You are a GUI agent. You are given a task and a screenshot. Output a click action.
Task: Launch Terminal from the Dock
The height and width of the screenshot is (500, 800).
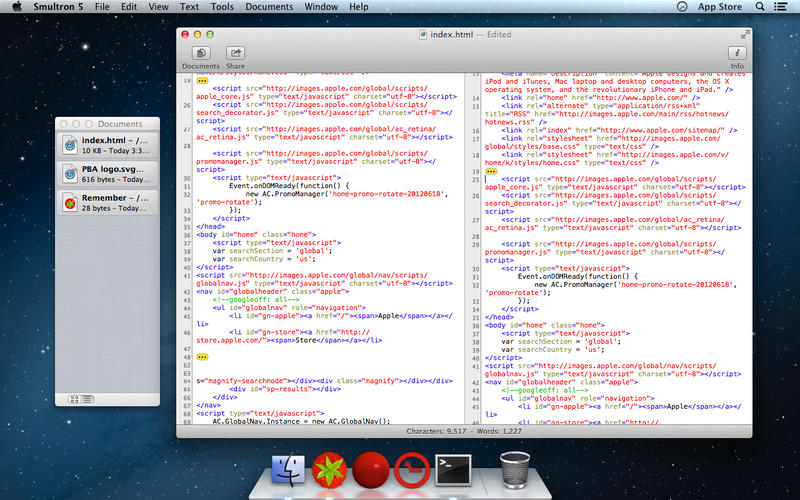(454, 468)
